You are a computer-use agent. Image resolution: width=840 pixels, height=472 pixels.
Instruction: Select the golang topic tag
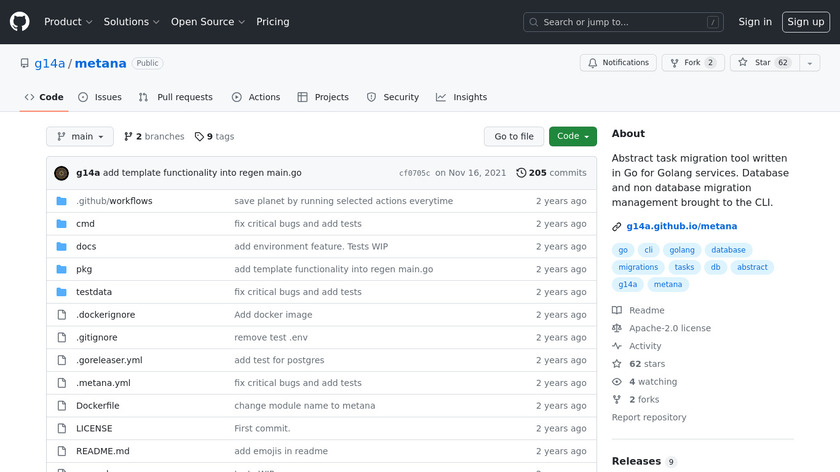click(680, 250)
